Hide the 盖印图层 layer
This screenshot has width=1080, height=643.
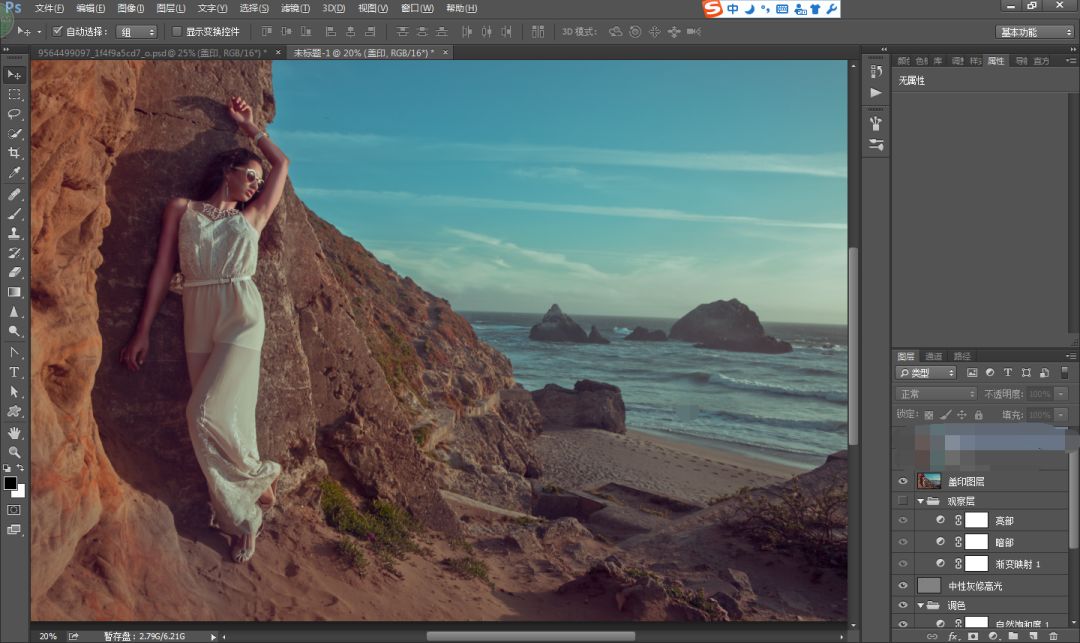tap(903, 481)
